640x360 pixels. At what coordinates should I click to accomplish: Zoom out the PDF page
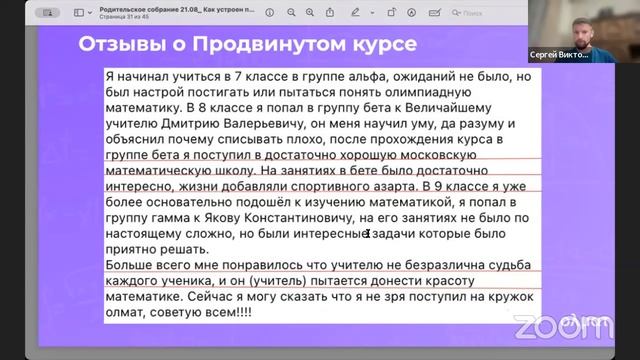[291, 13]
